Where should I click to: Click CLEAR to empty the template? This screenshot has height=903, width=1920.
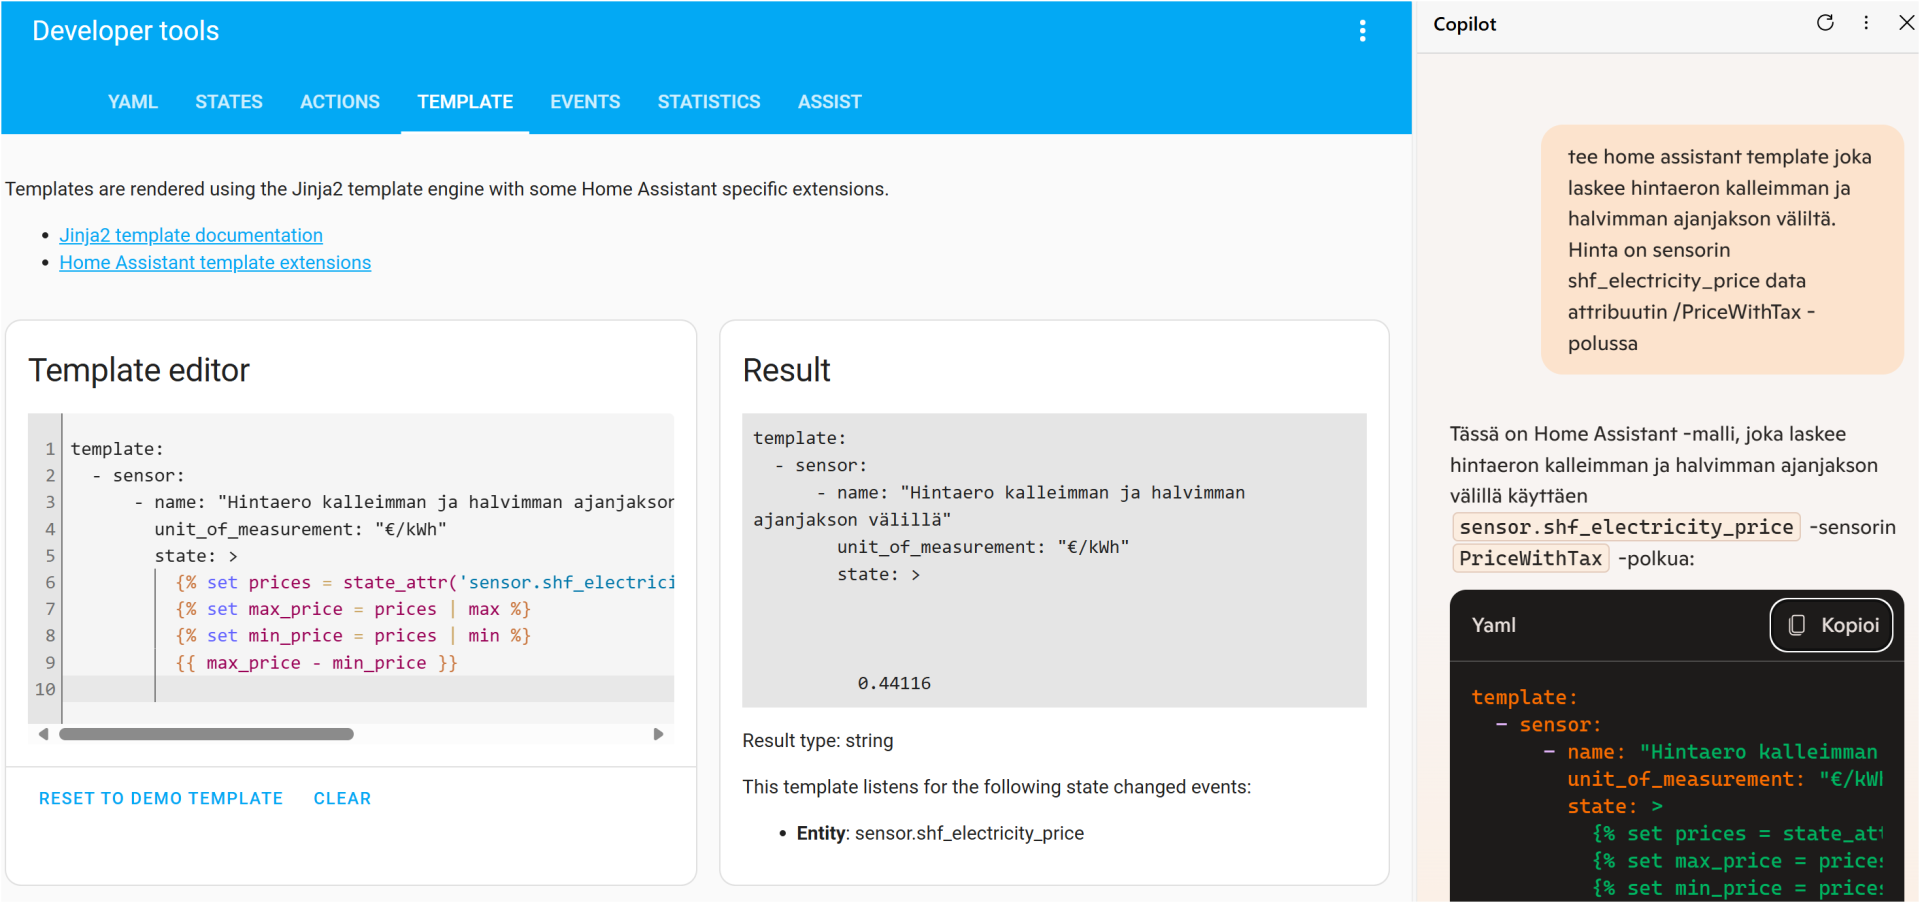click(x=342, y=798)
